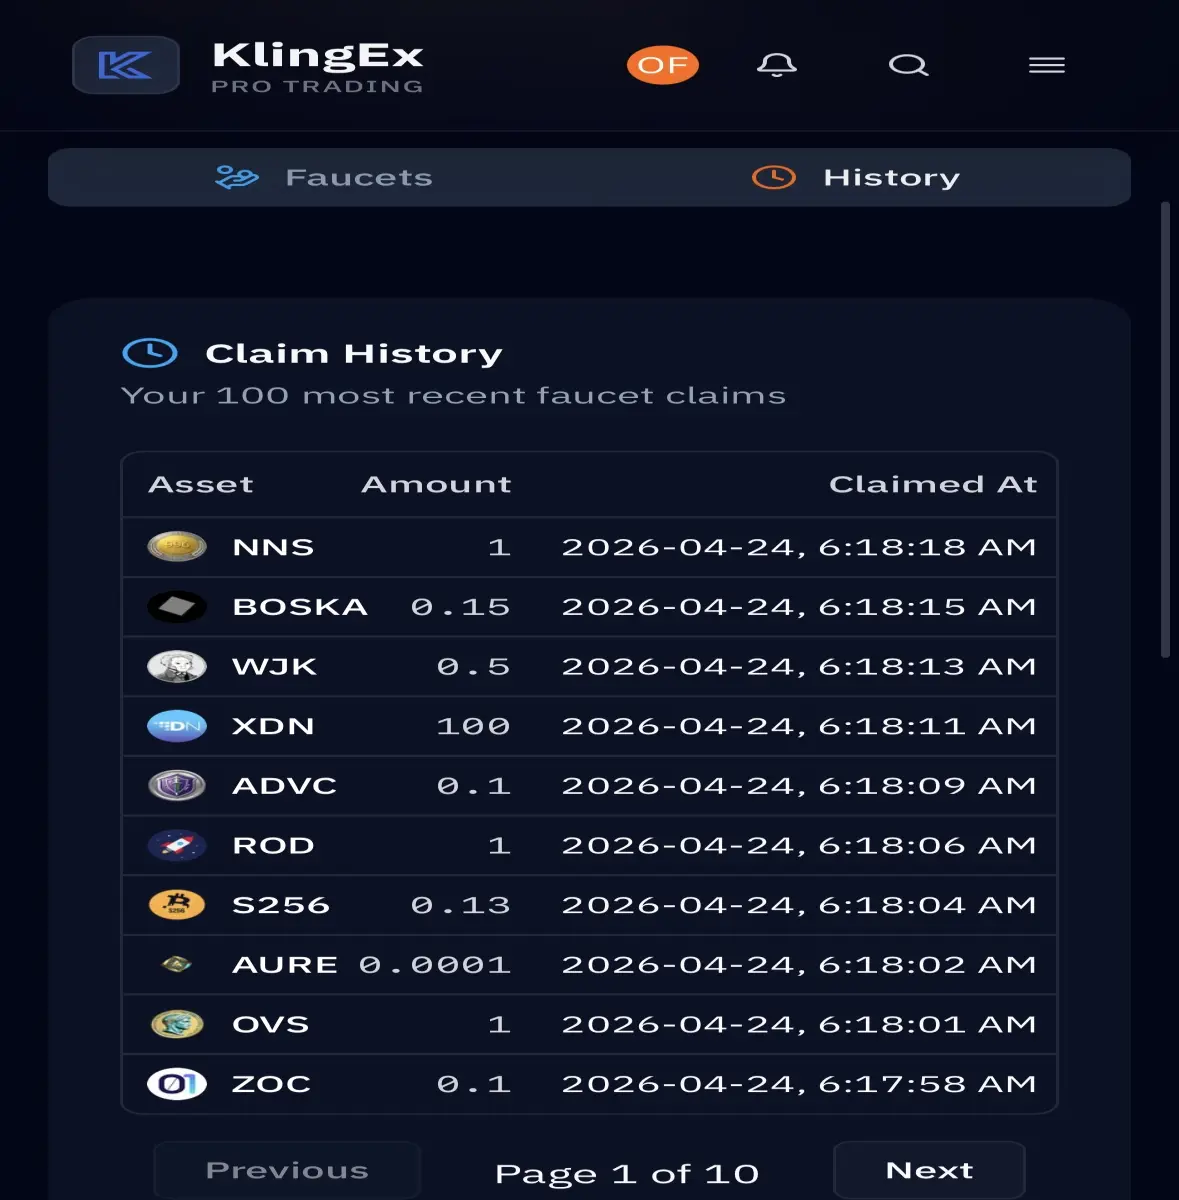The height and width of the screenshot is (1200, 1179).
Task: Click the Previous page button
Action: pyautogui.click(x=287, y=1170)
